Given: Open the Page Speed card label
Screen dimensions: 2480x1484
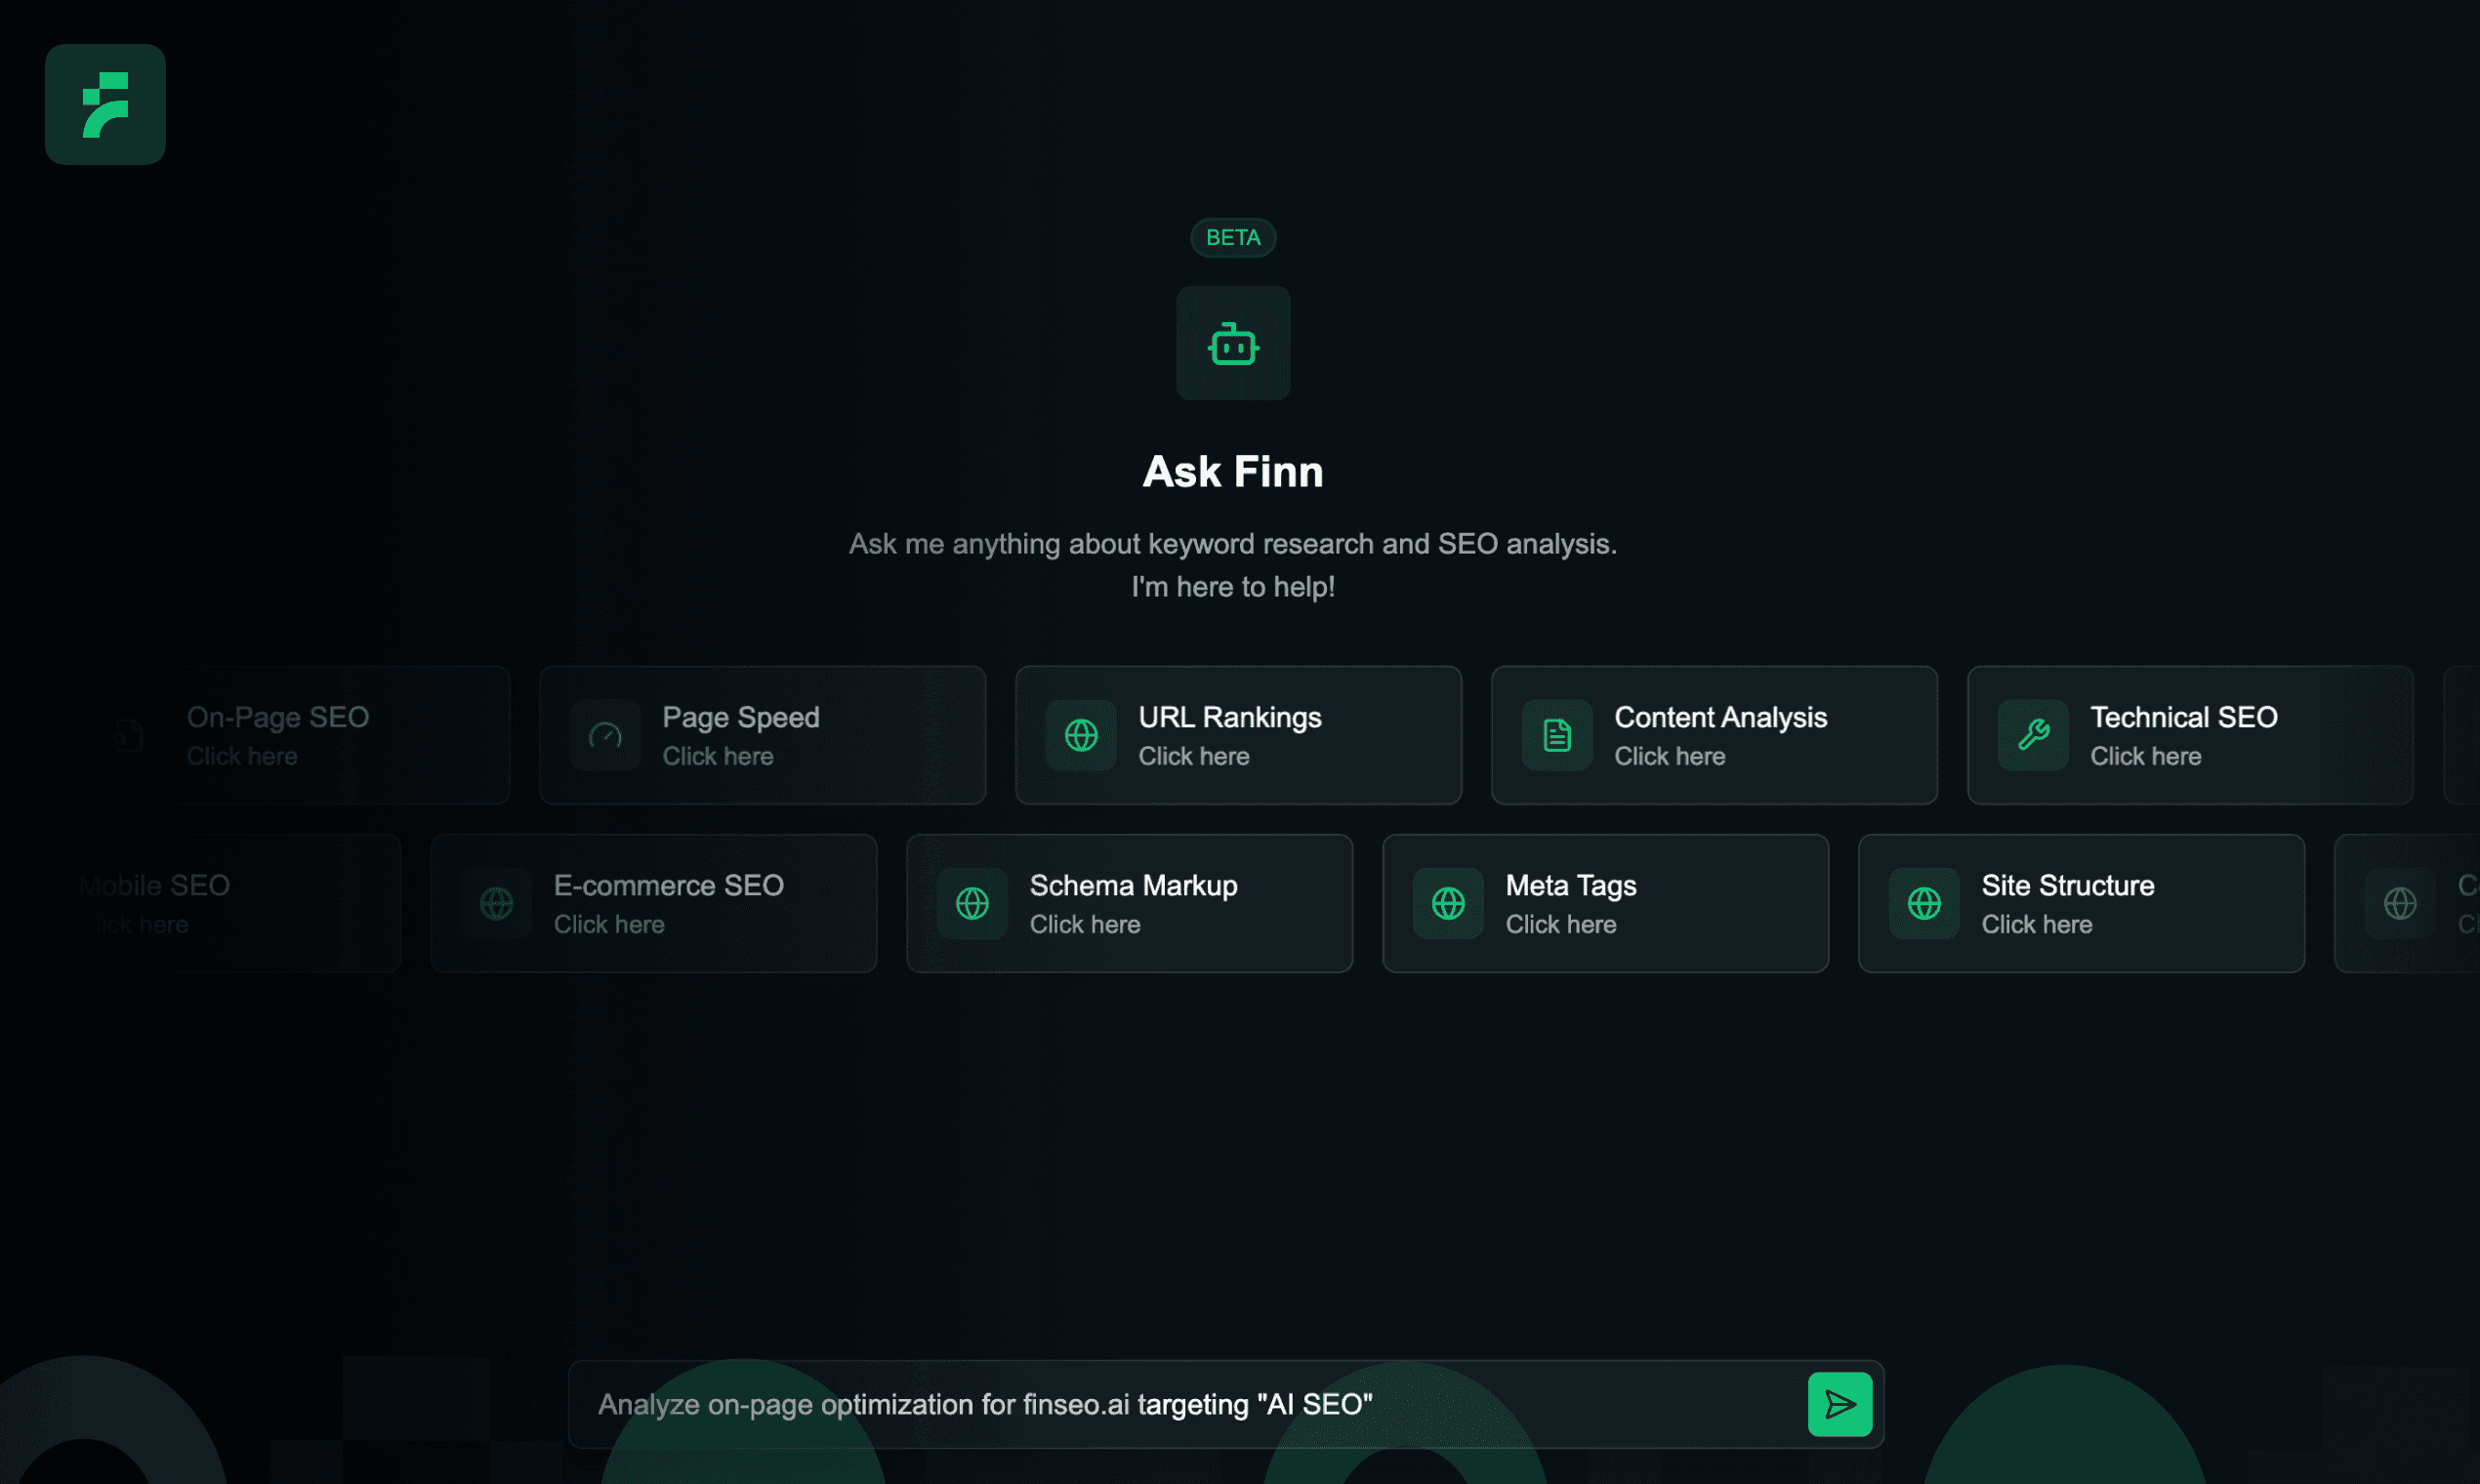Looking at the screenshot, I should point(741,717).
